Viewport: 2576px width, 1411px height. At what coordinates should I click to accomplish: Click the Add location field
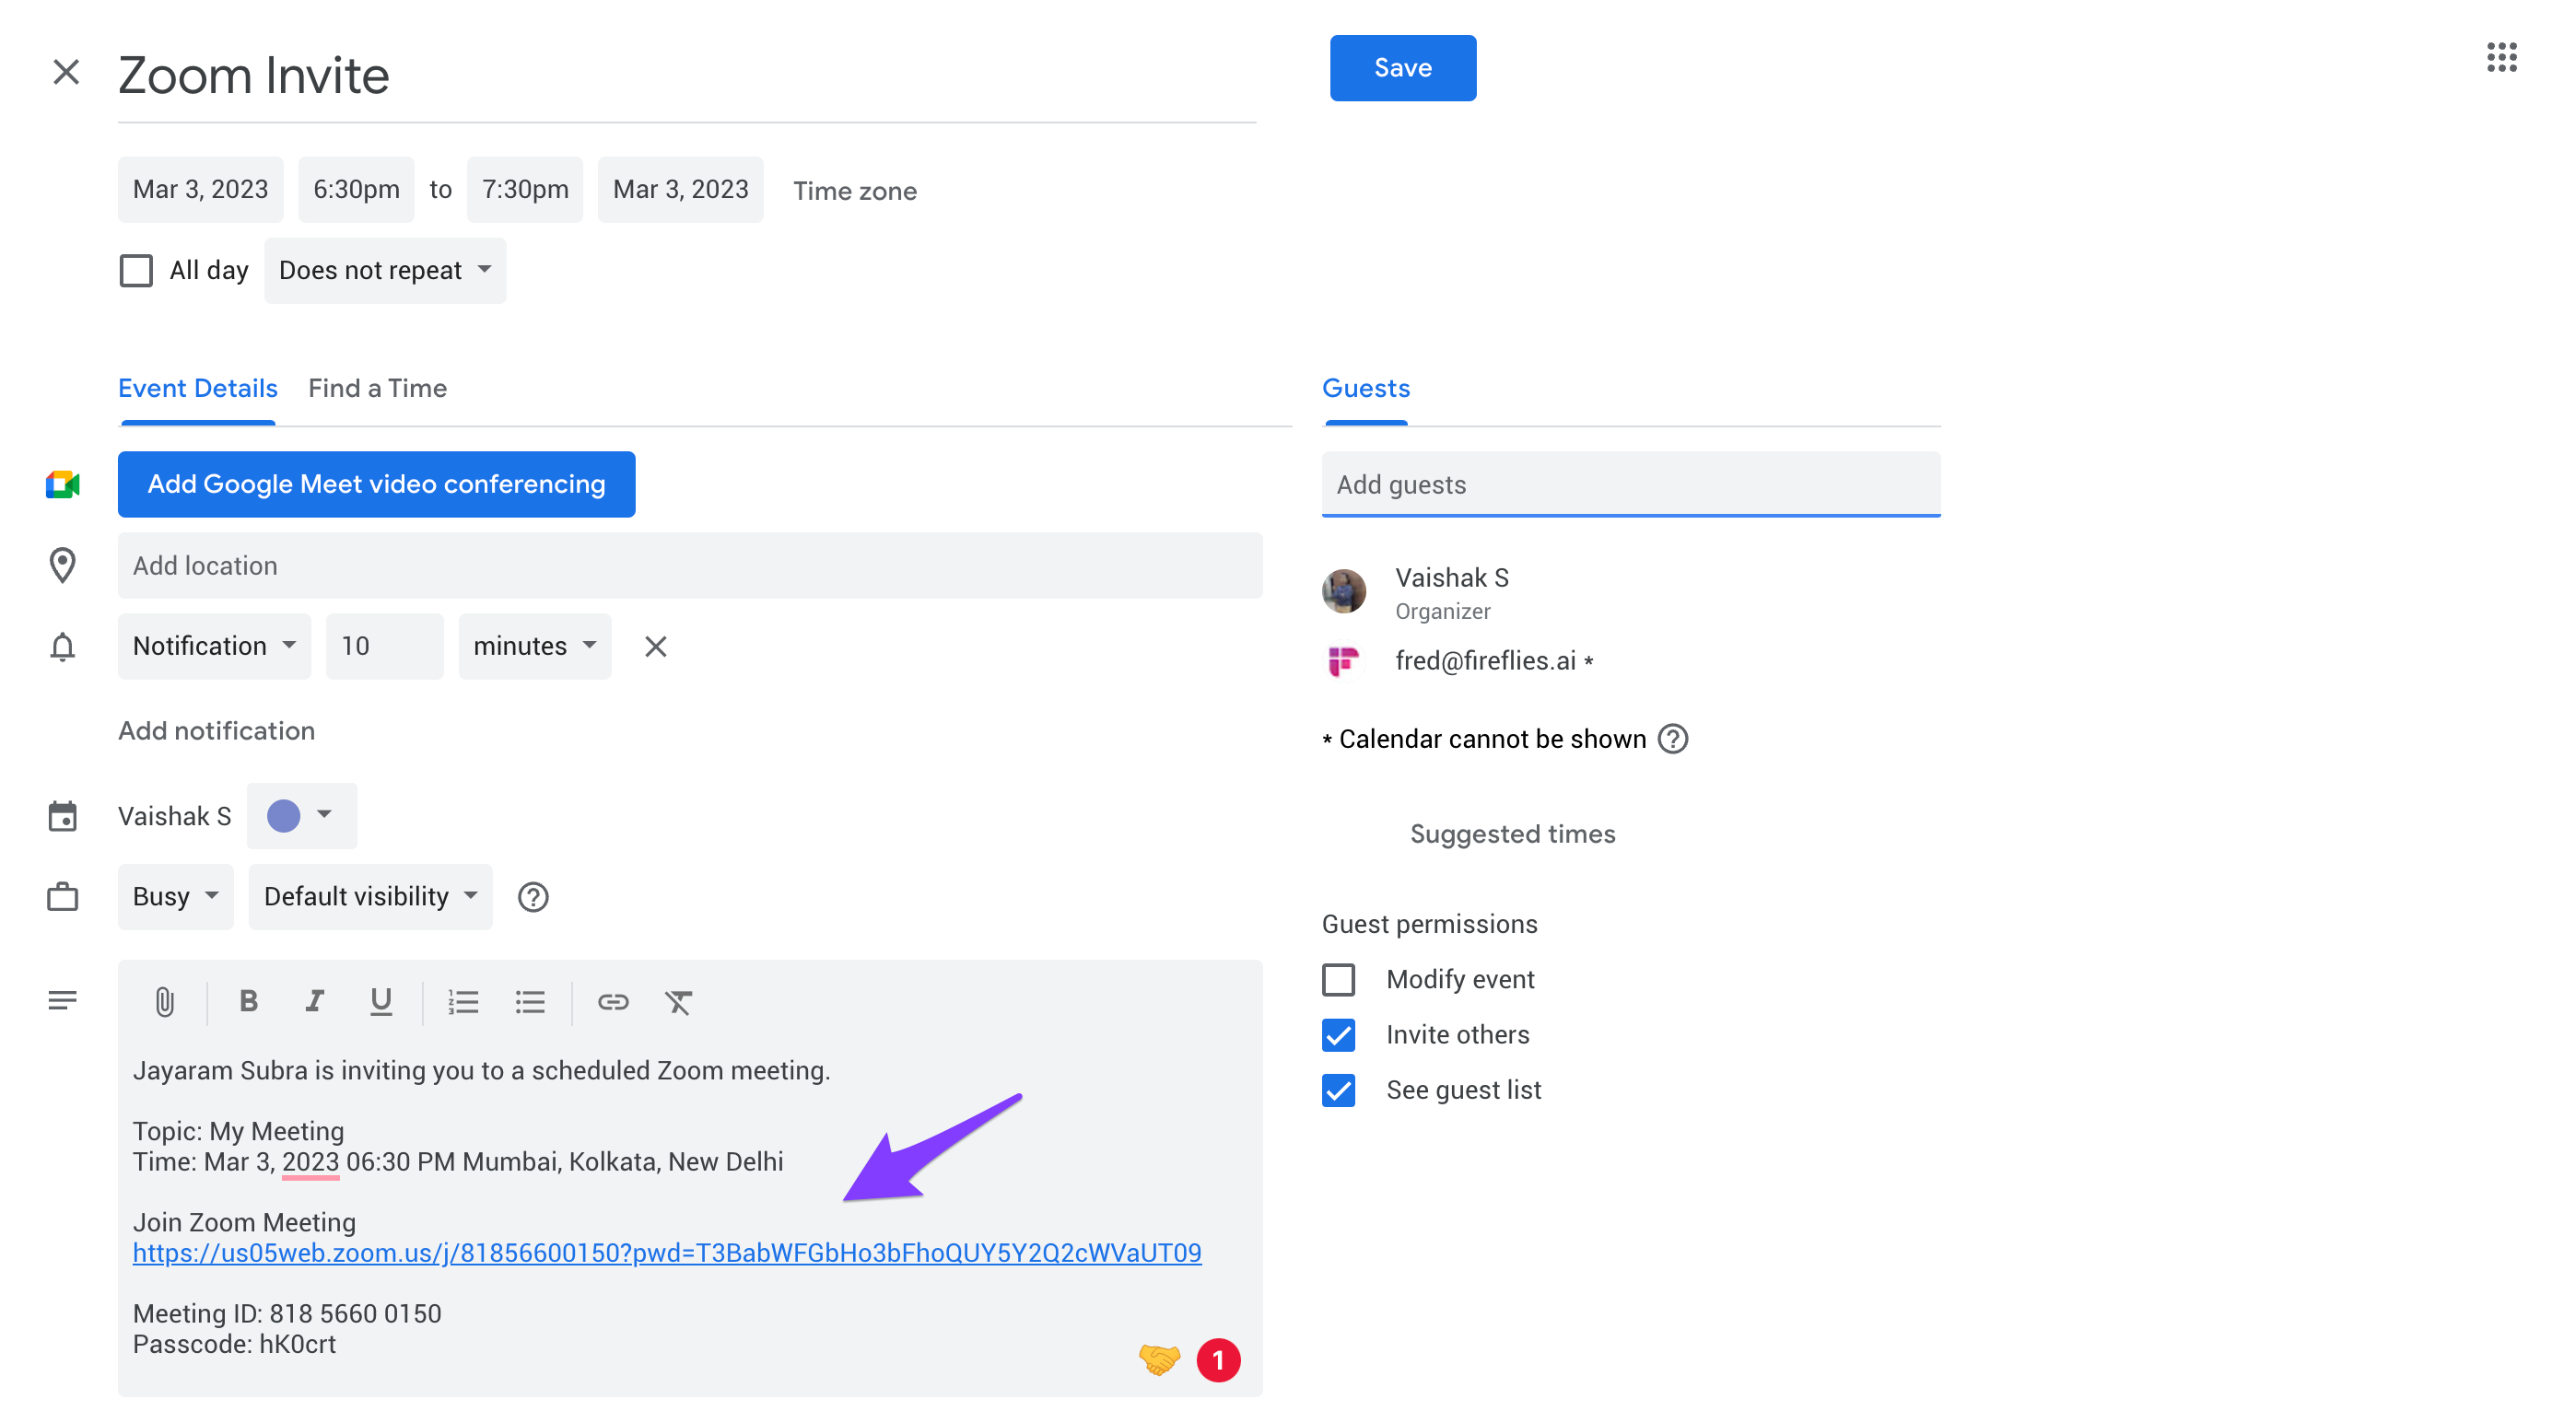pyautogui.click(x=690, y=565)
